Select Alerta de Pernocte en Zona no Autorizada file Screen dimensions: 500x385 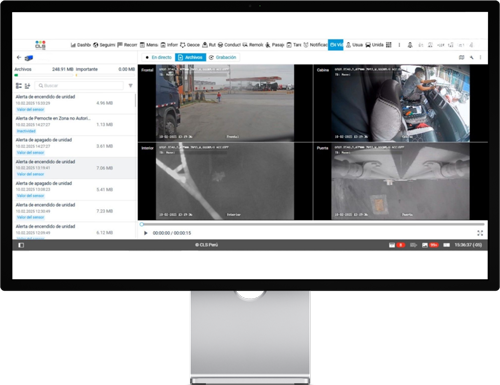point(74,125)
